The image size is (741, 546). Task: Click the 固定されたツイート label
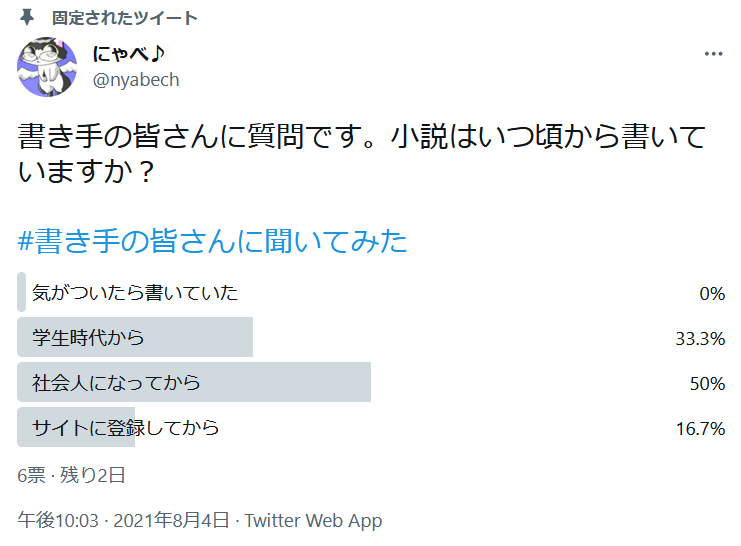(x=125, y=18)
